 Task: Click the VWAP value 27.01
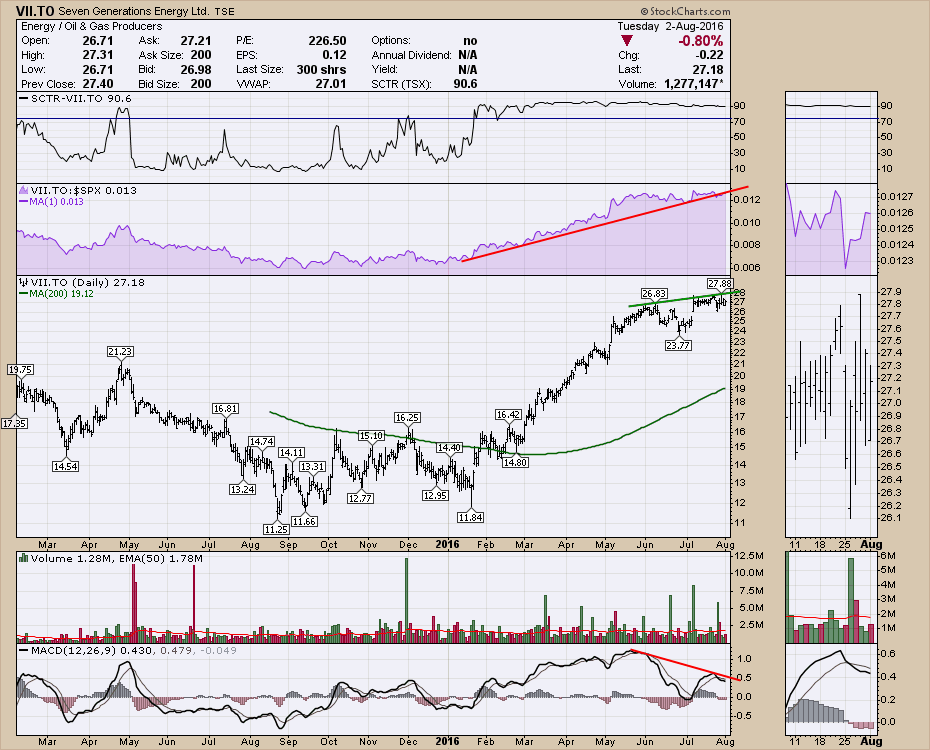tap(330, 84)
